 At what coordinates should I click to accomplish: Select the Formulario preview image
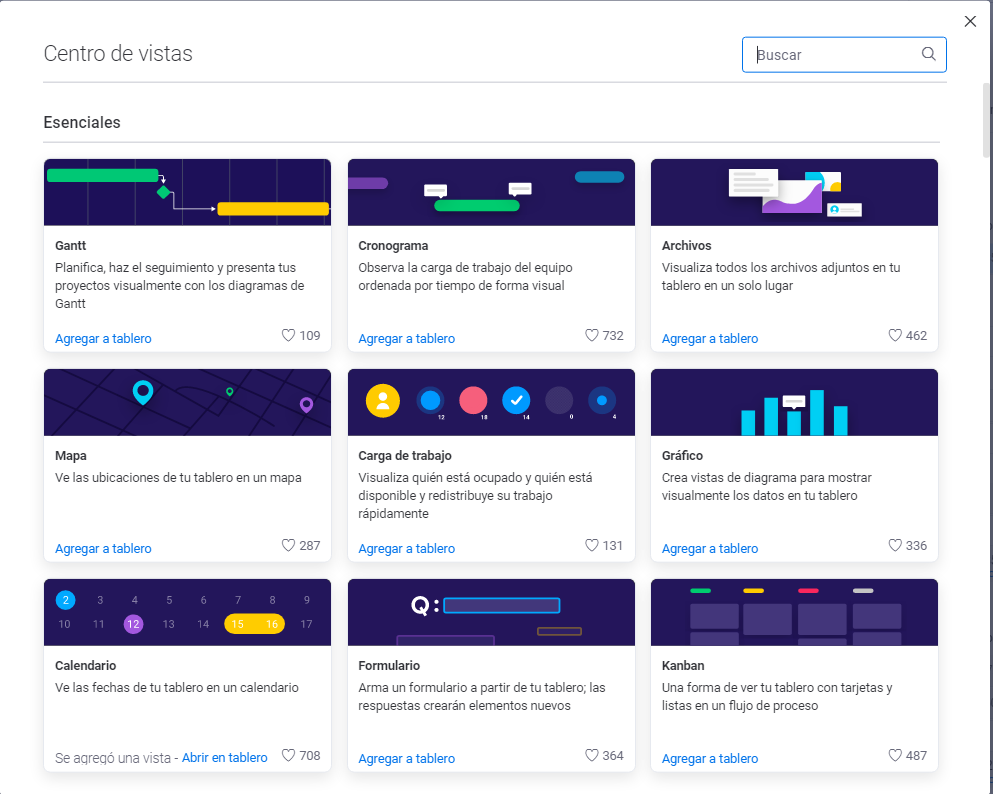pos(491,612)
